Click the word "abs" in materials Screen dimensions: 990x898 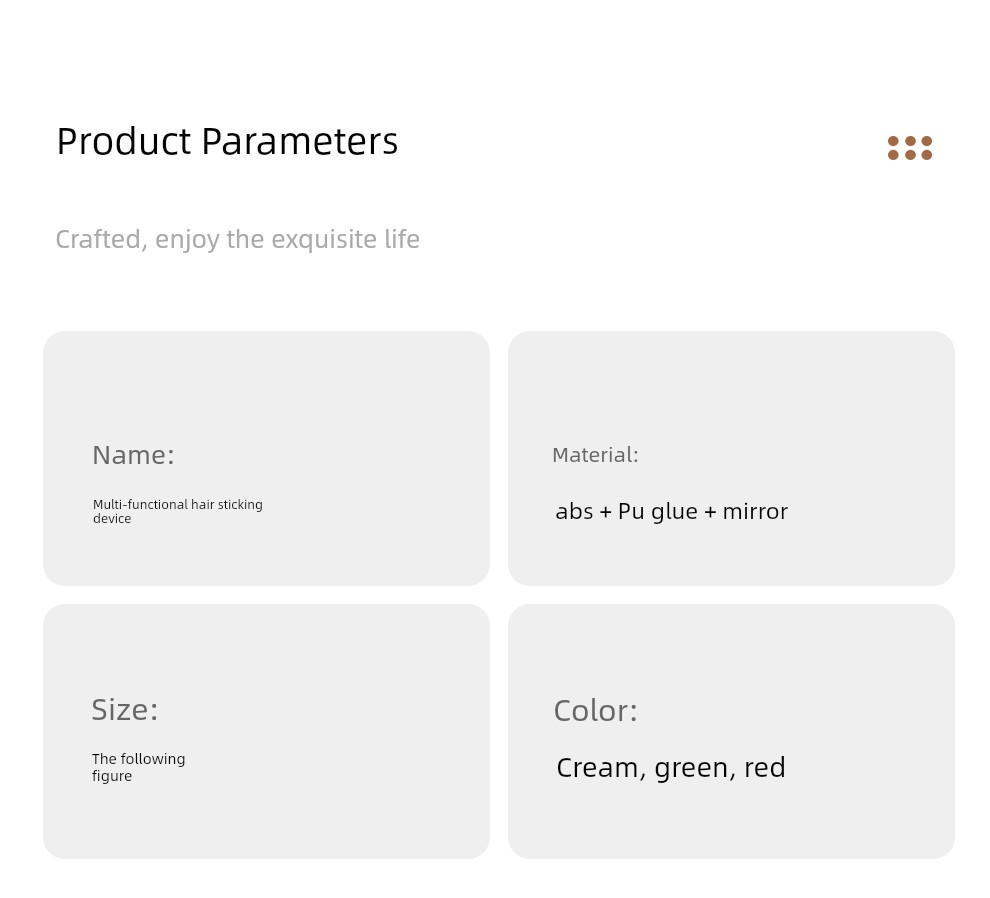(x=574, y=512)
